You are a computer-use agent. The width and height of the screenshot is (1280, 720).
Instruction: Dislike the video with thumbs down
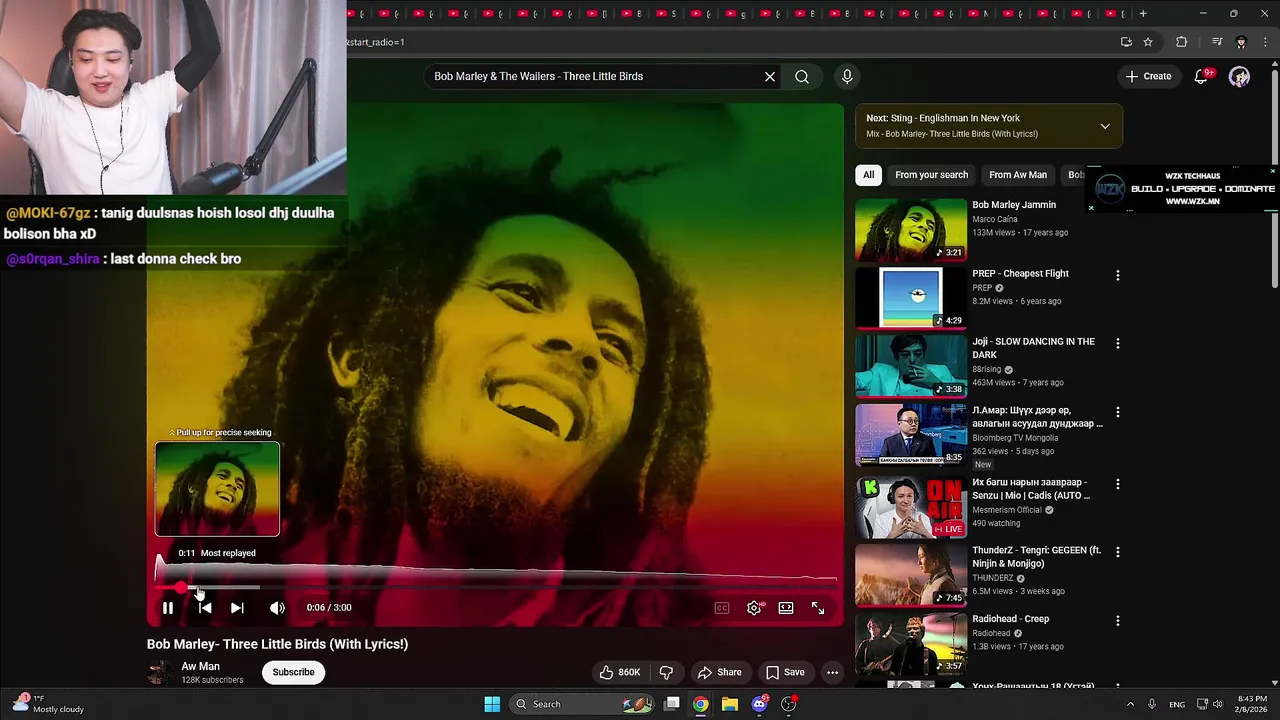(x=666, y=672)
